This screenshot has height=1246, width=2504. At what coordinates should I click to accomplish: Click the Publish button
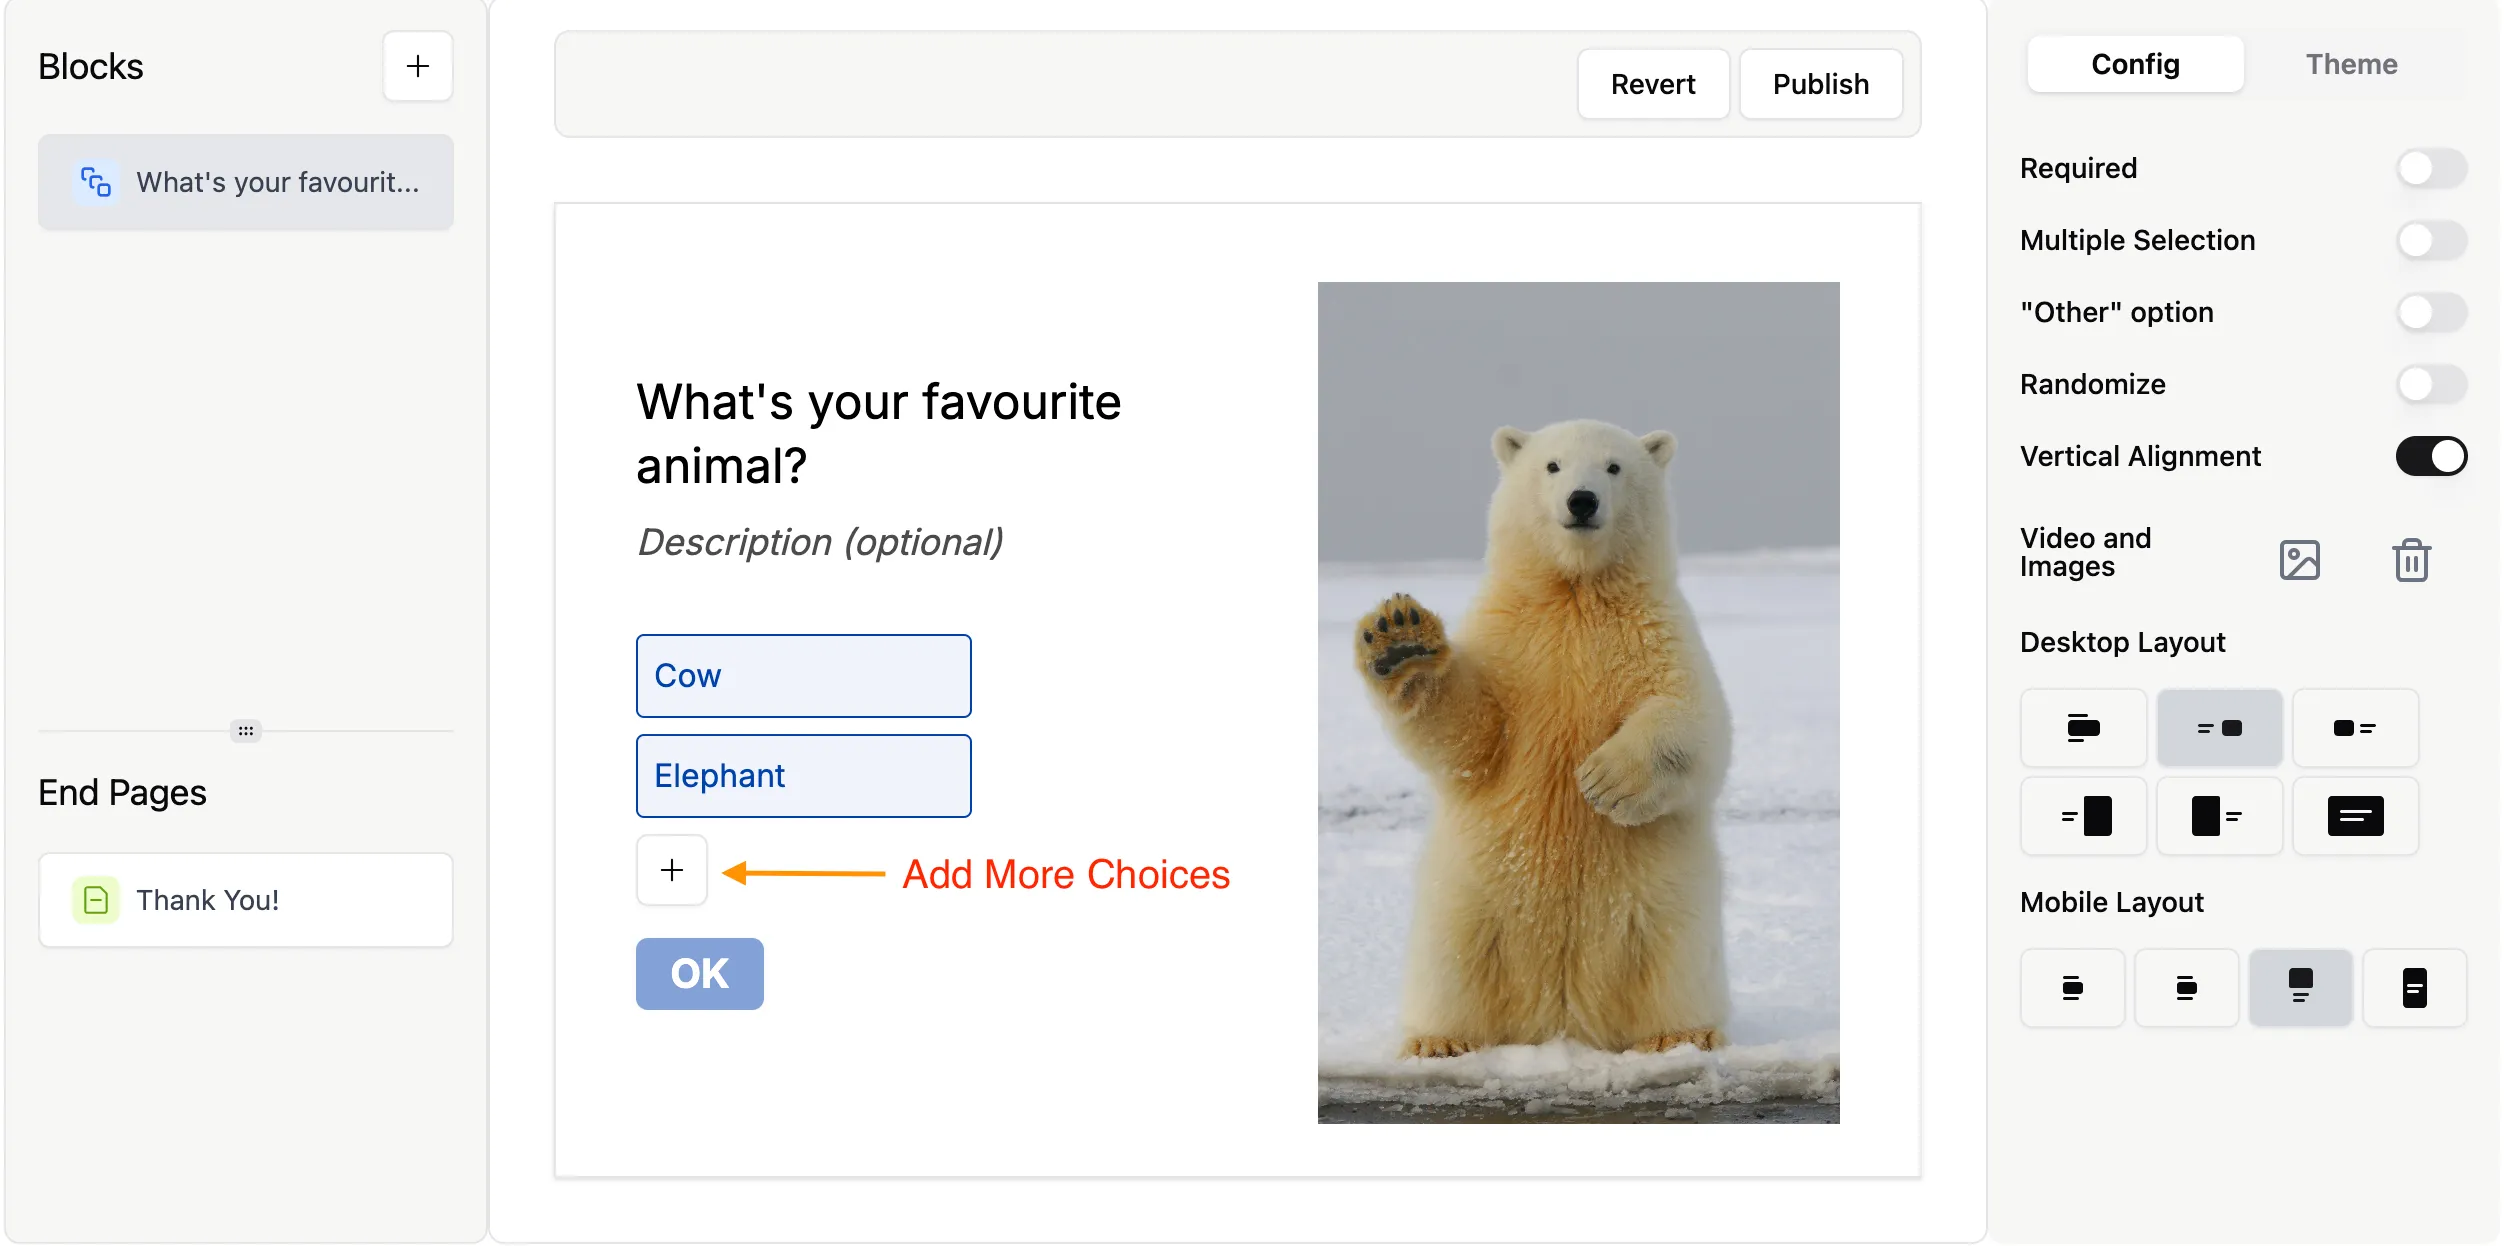tap(1820, 84)
